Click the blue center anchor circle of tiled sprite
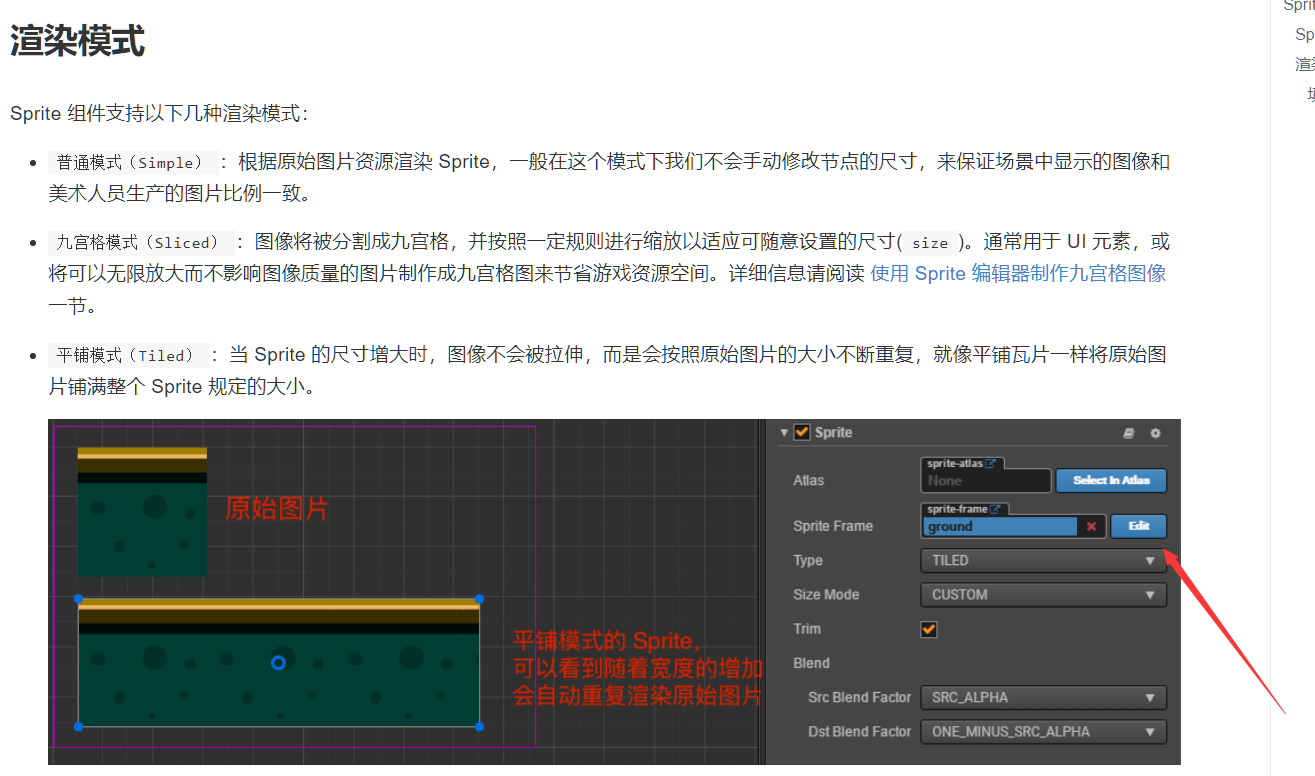This screenshot has height=776, width=1315. coord(279,663)
